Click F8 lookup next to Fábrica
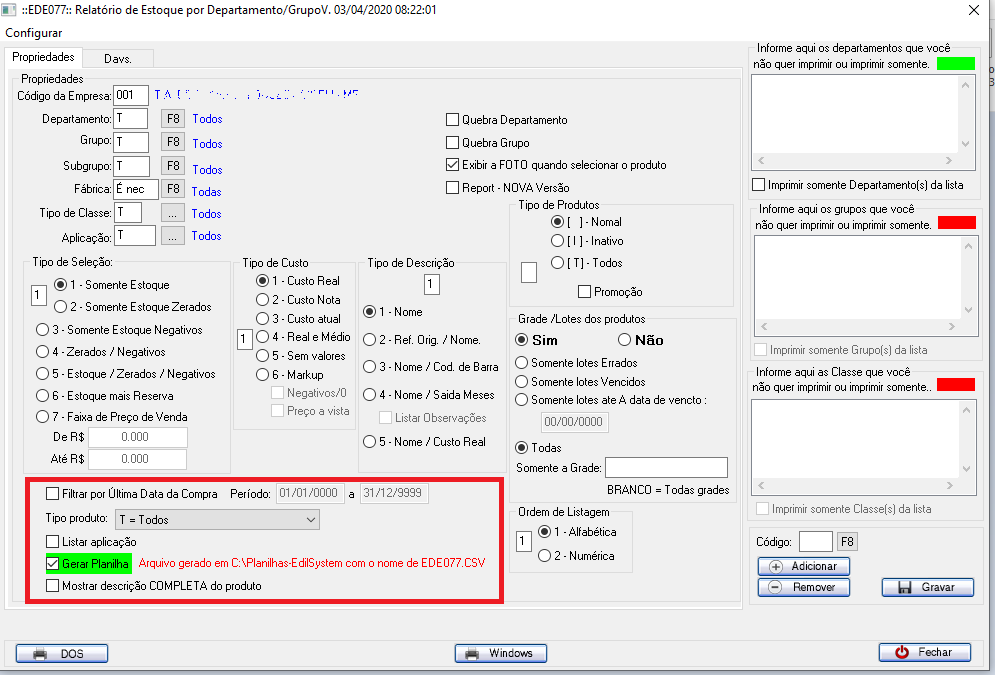The height and width of the screenshot is (675, 995). tap(173, 188)
